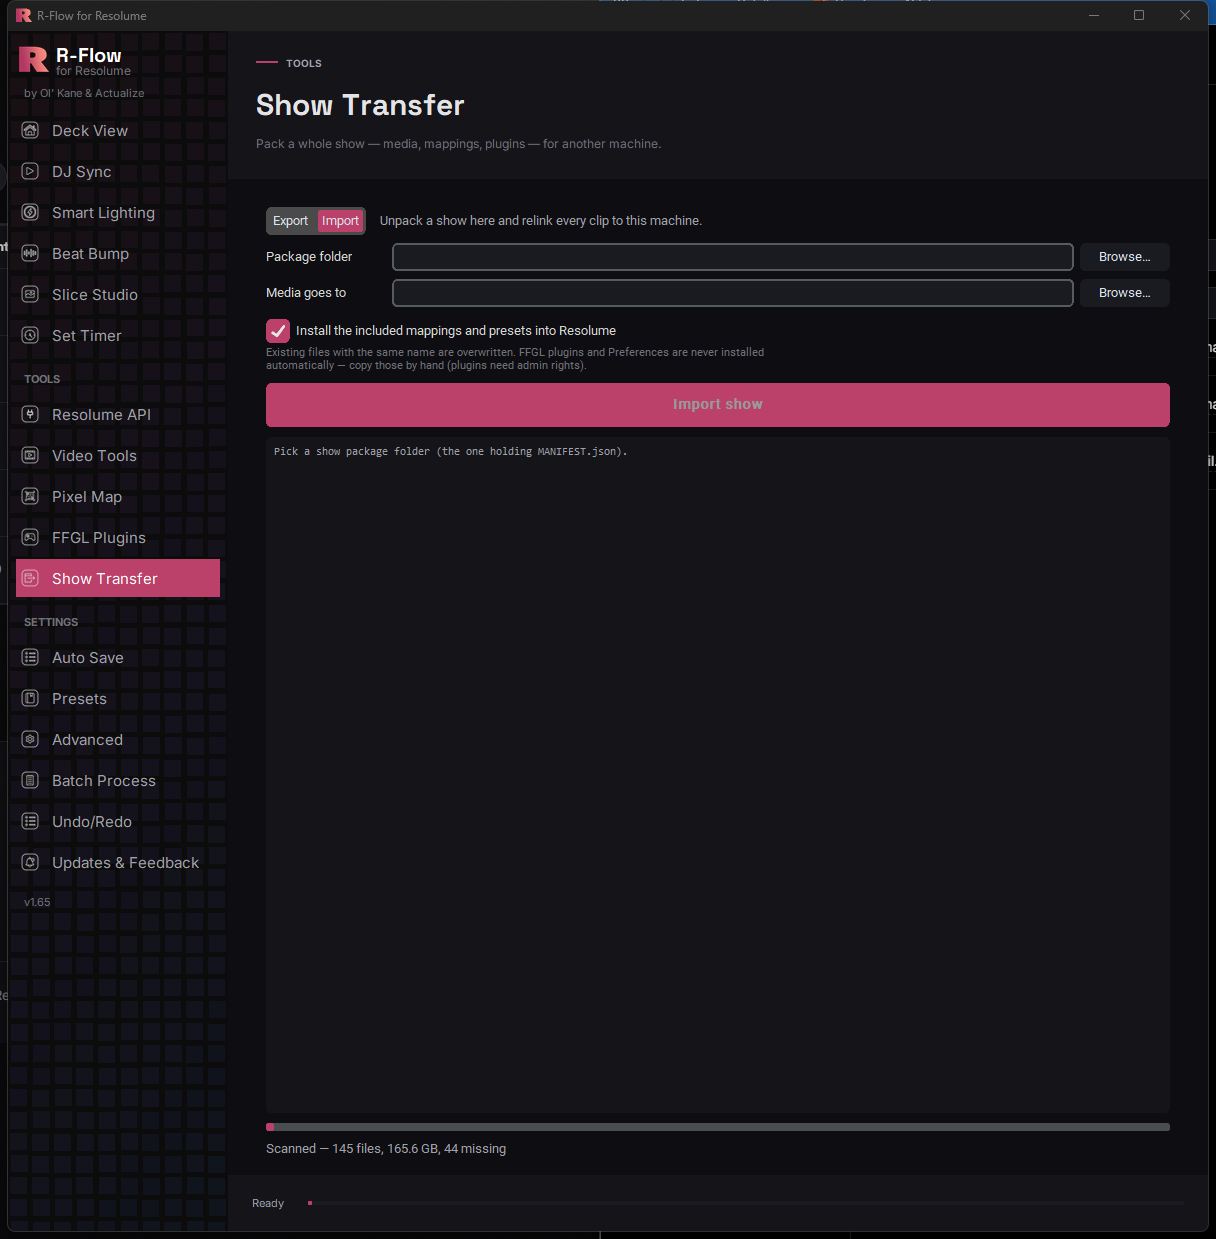Click the Import show button

point(718,405)
